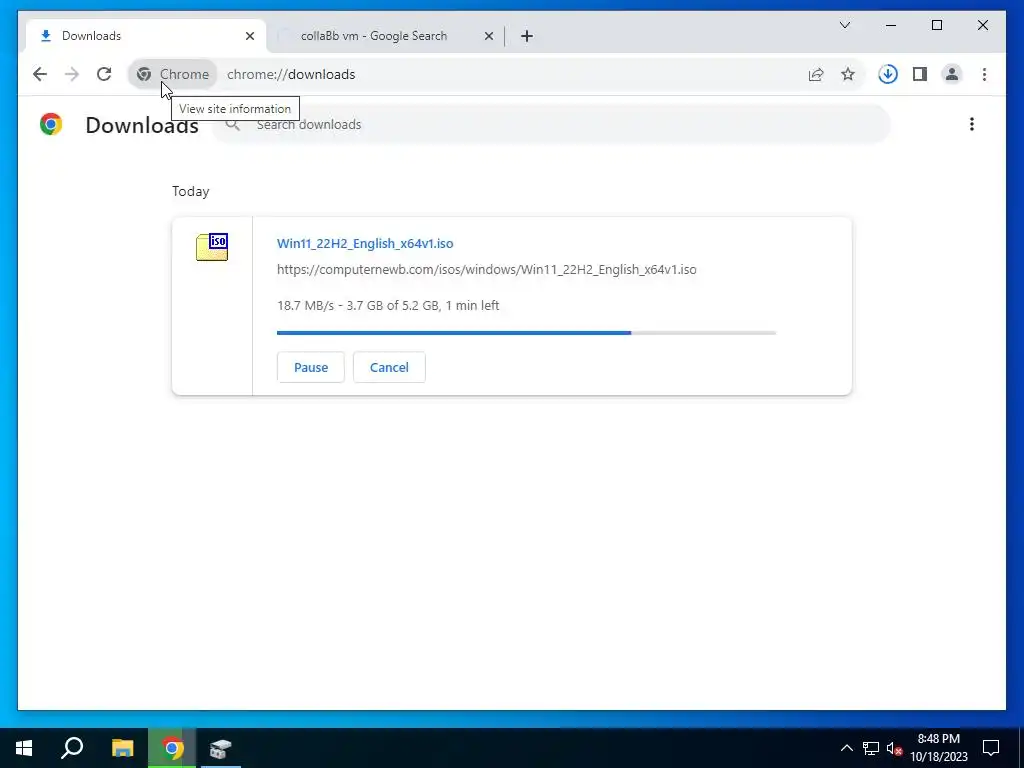Click the computernewb.com source URL

click(487, 269)
